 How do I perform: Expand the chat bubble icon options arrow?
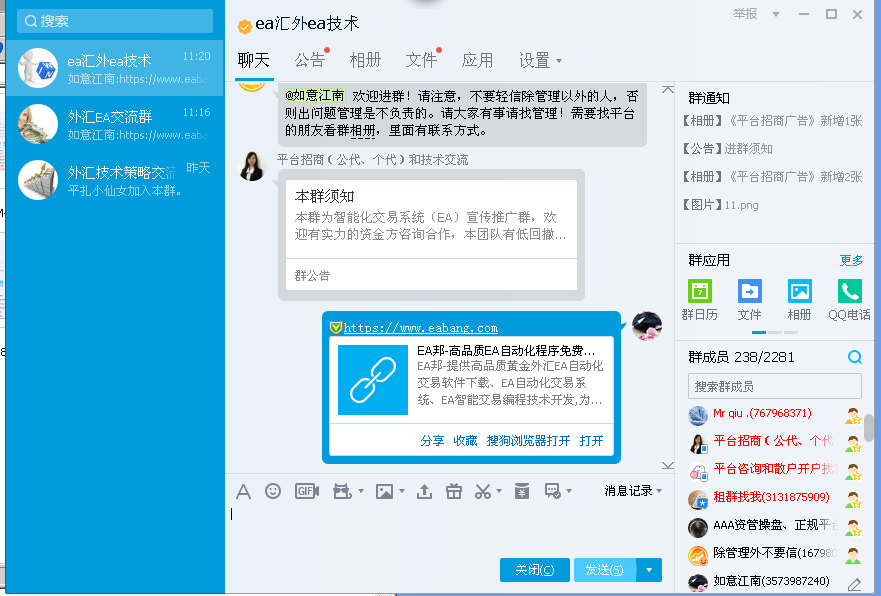tap(569, 491)
